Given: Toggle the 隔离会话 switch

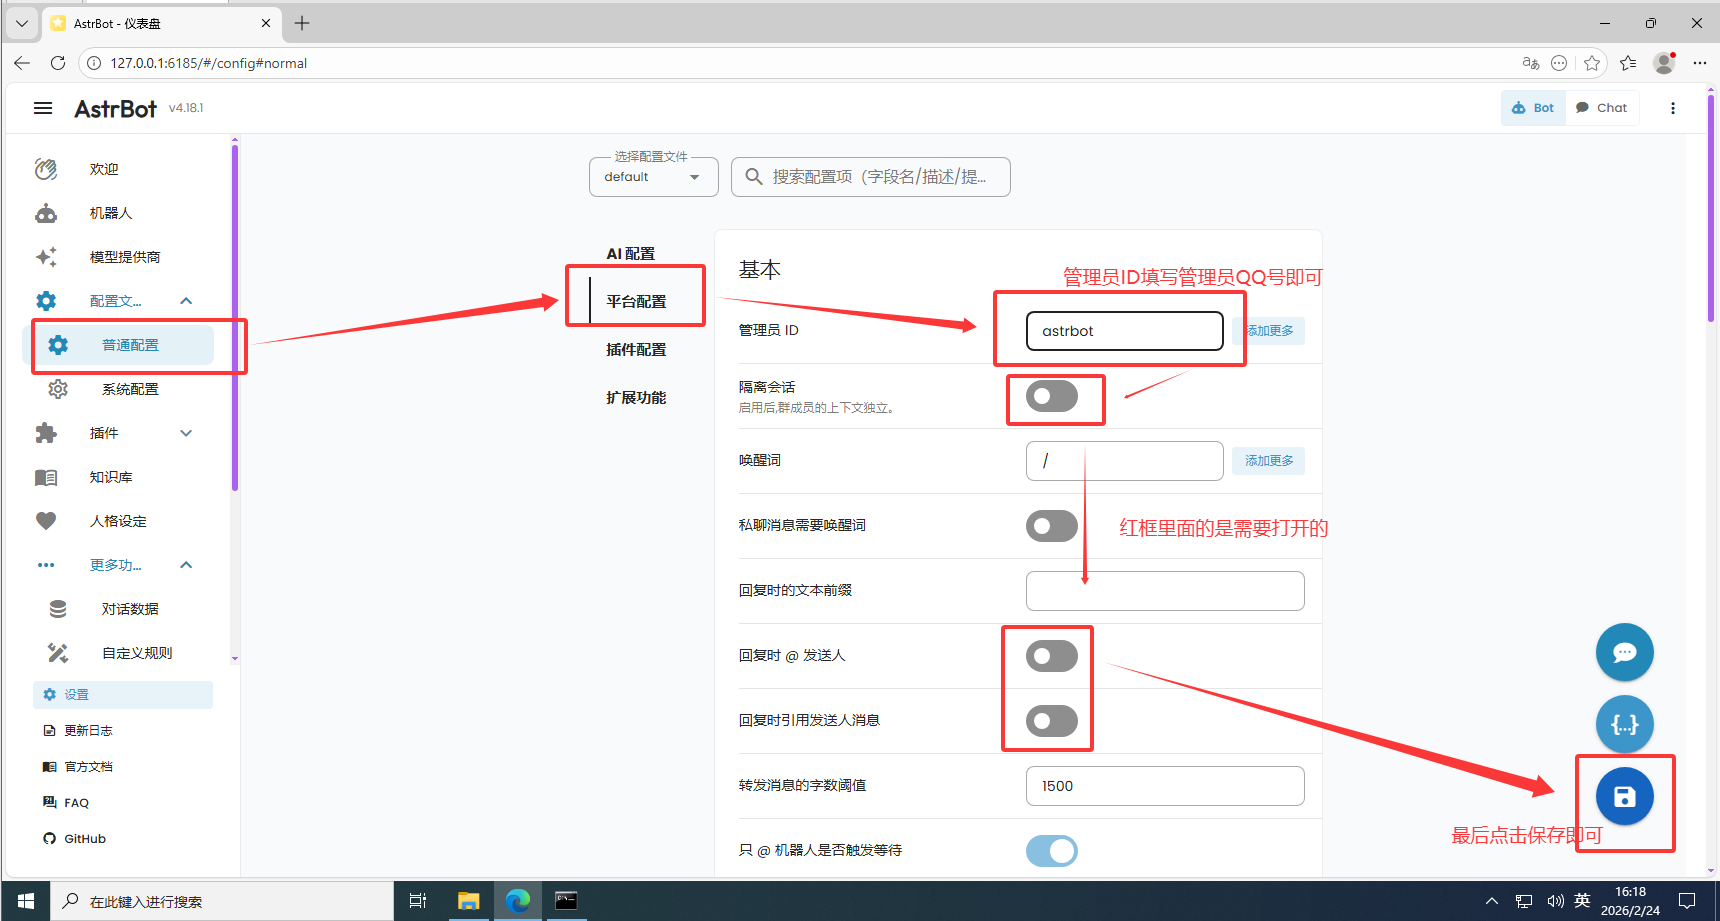Looking at the screenshot, I should 1052,396.
